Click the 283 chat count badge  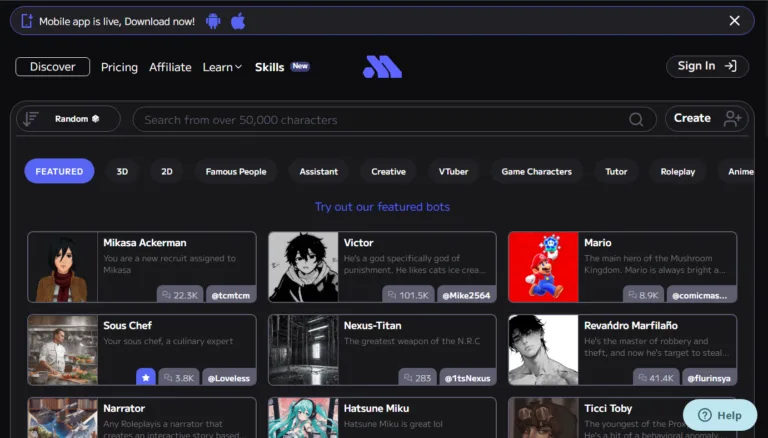(x=417, y=378)
